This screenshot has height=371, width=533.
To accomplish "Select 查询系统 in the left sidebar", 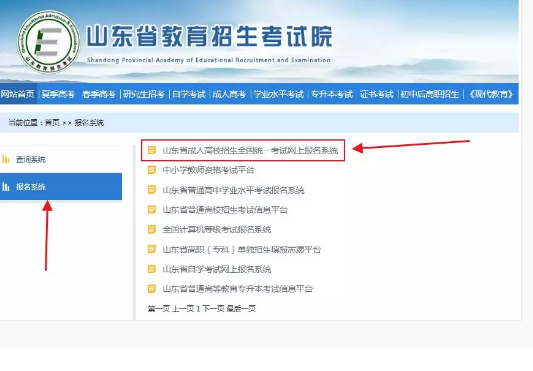I will click(x=61, y=159).
